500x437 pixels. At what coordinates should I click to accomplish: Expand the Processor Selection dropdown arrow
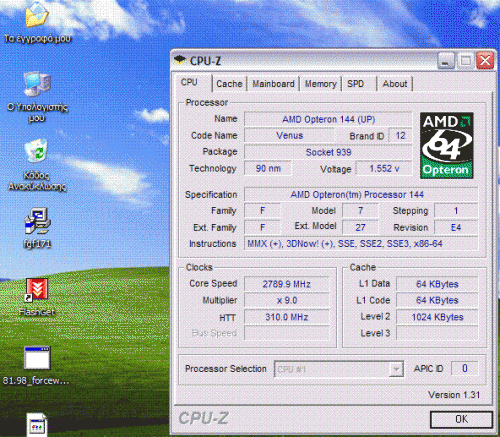point(396,369)
